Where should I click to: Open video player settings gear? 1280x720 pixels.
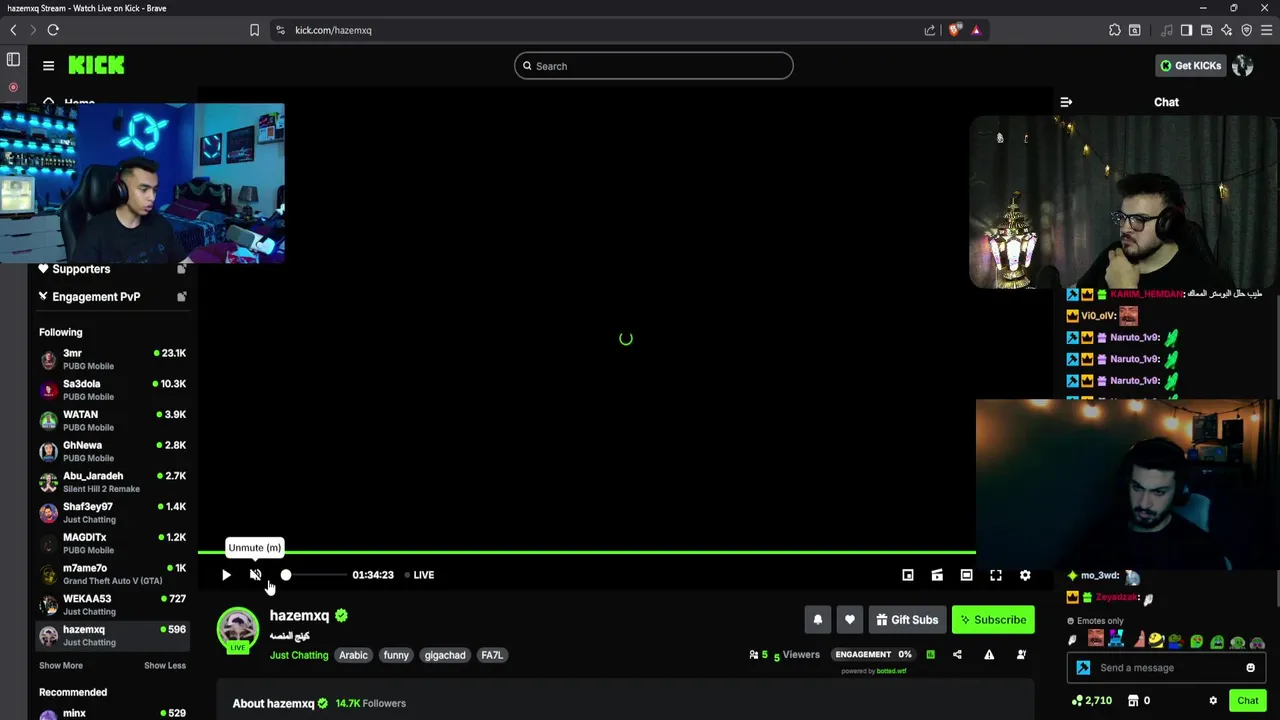click(x=1025, y=575)
